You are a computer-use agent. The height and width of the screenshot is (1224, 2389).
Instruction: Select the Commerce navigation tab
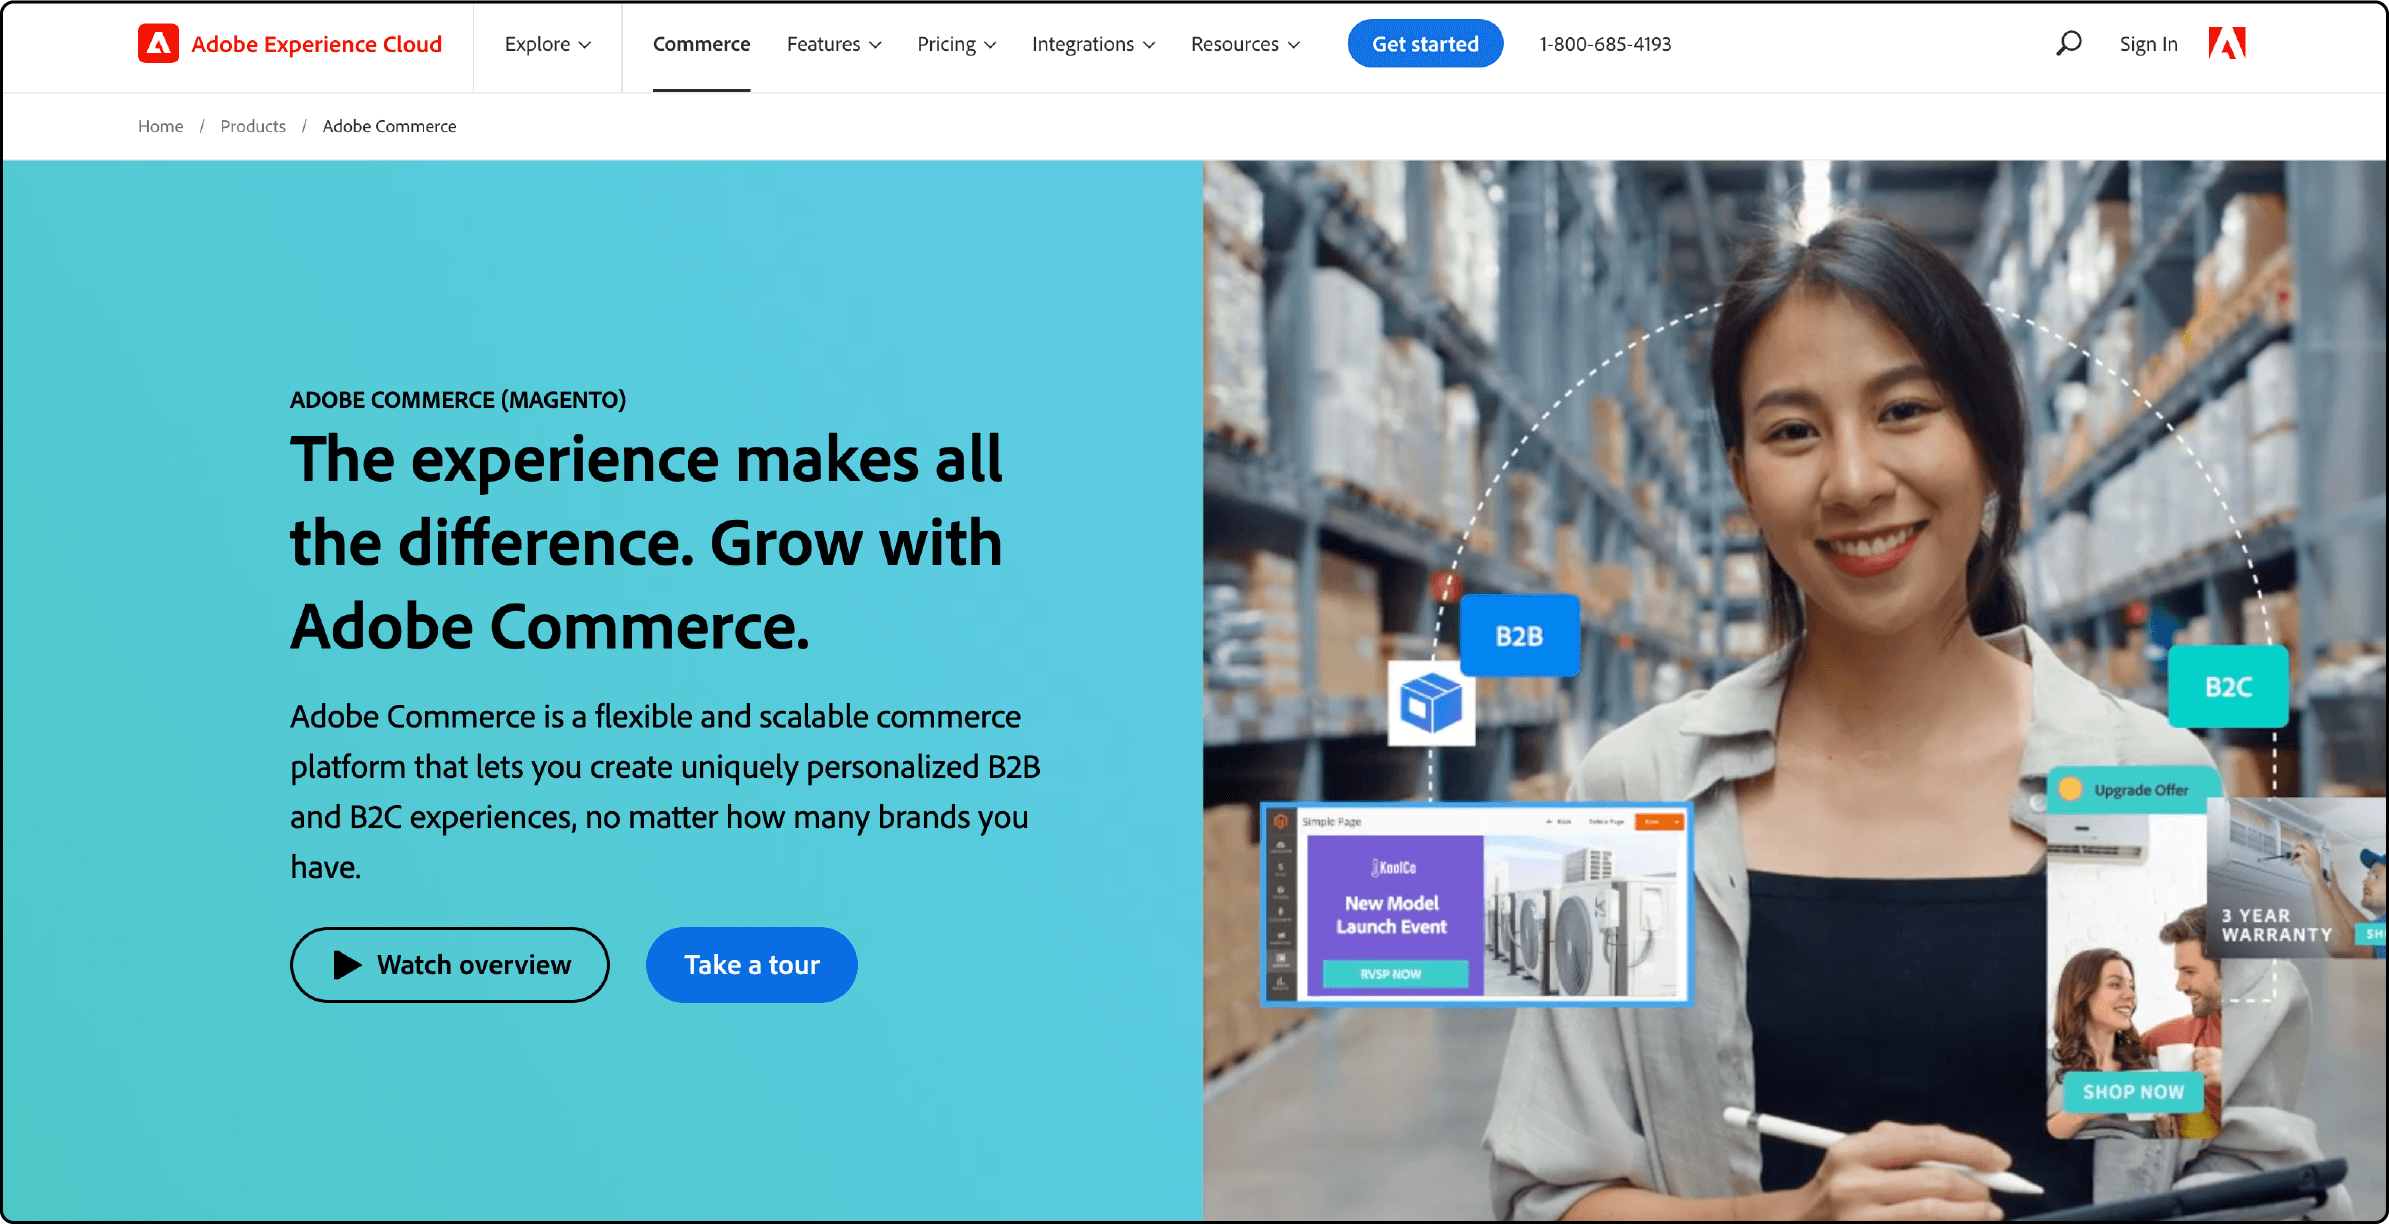point(699,44)
